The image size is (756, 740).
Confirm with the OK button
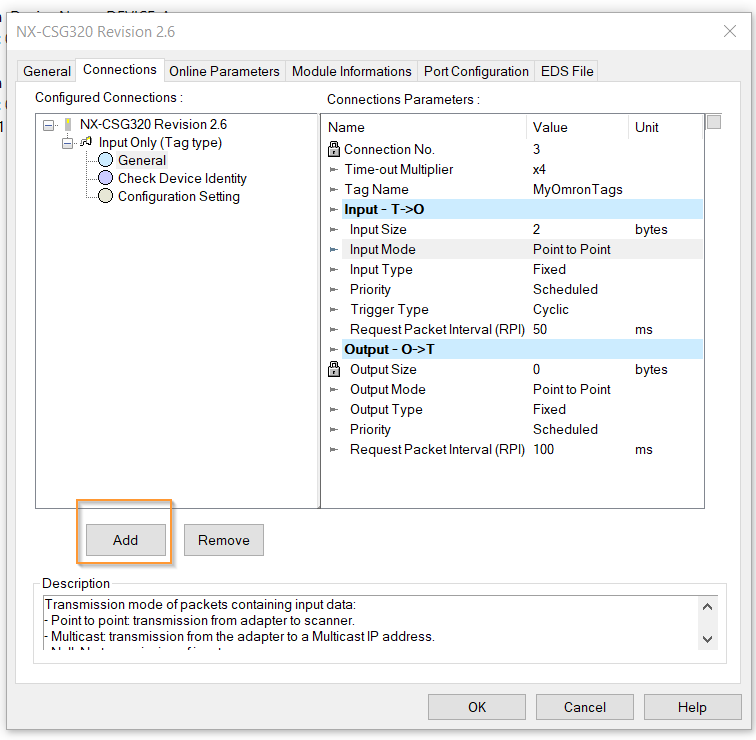(x=477, y=707)
